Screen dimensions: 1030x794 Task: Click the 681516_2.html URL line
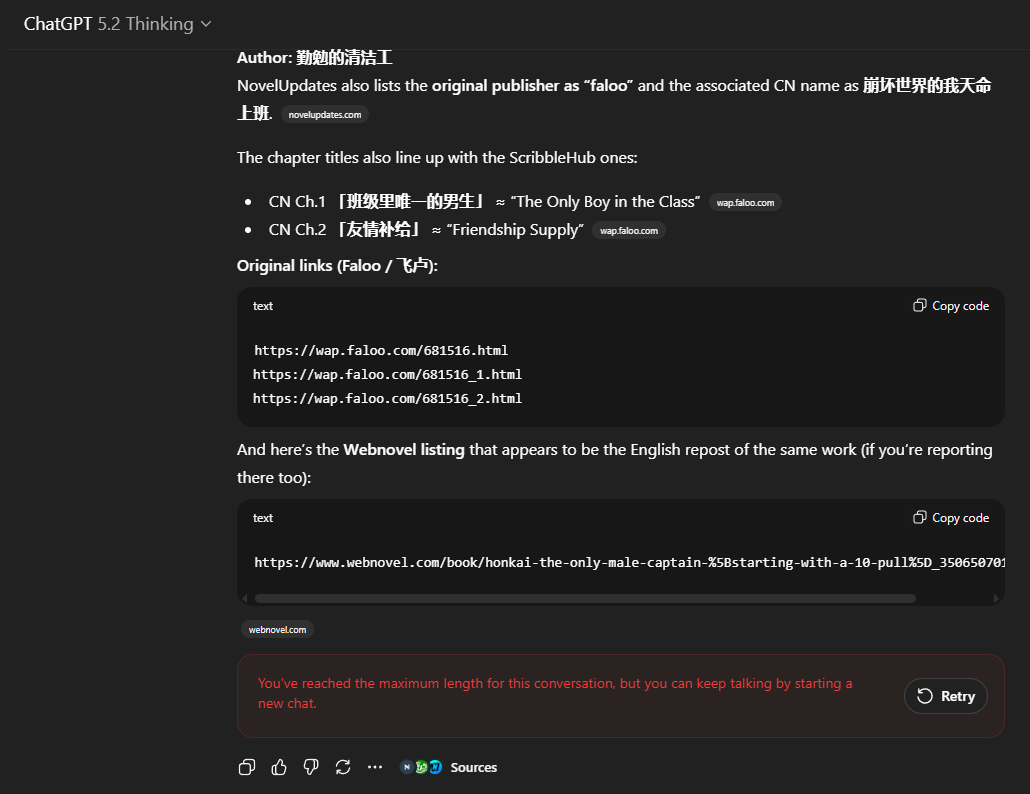[387, 398]
